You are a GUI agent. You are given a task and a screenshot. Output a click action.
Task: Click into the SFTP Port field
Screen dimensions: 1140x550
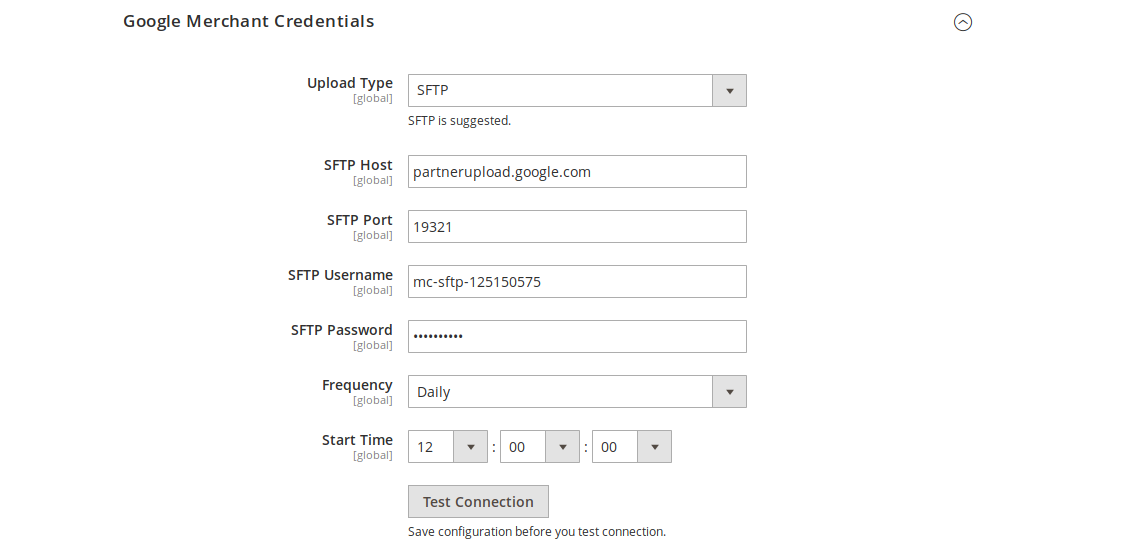pyautogui.click(x=577, y=227)
